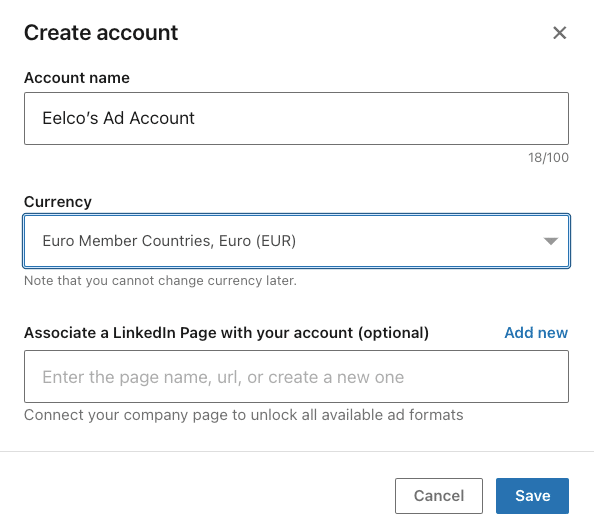Close the Create account dialog
Viewport: 594px width, 531px height.
click(560, 33)
